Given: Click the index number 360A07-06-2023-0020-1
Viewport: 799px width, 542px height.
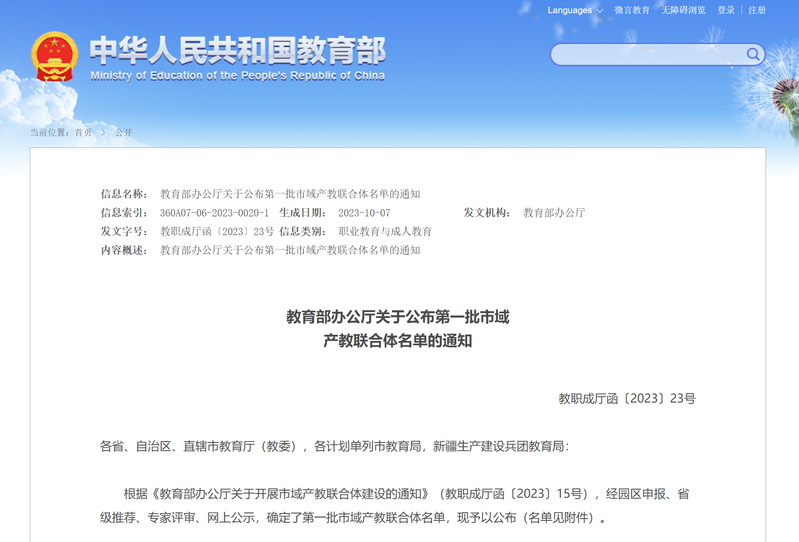Looking at the screenshot, I should (x=214, y=213).
